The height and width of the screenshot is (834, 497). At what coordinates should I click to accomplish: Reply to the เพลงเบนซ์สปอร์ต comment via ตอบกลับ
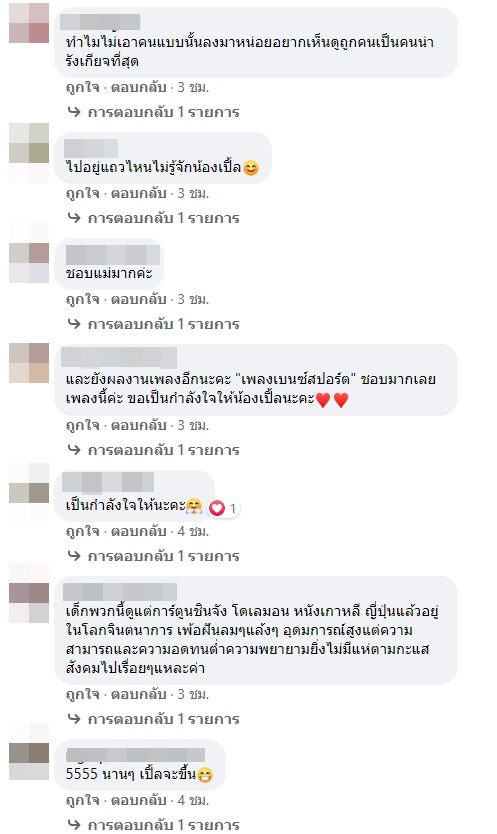(138, 425)
